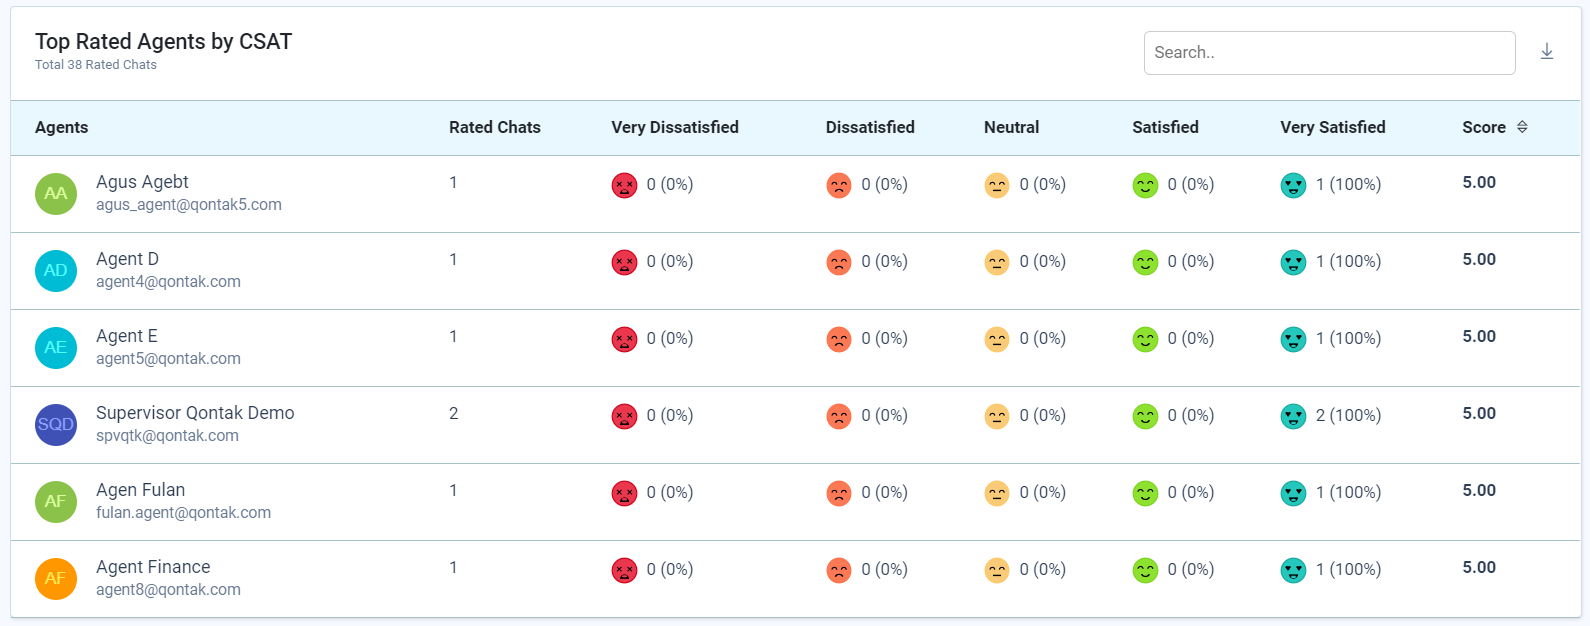Click Agent Finance's orange AF avatar
This screenshot has height=626, width=1590.
[x=56, y=579]
